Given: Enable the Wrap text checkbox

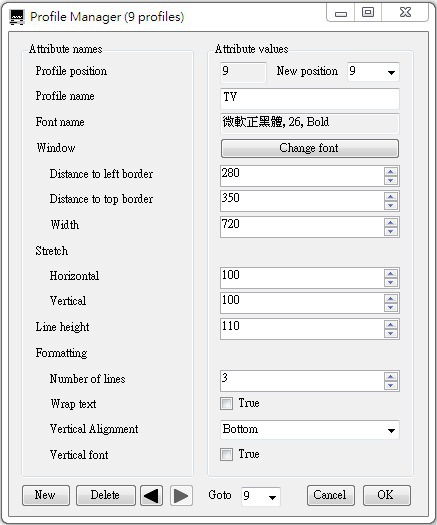Looking at the screenshot, I should coord(226,403).
